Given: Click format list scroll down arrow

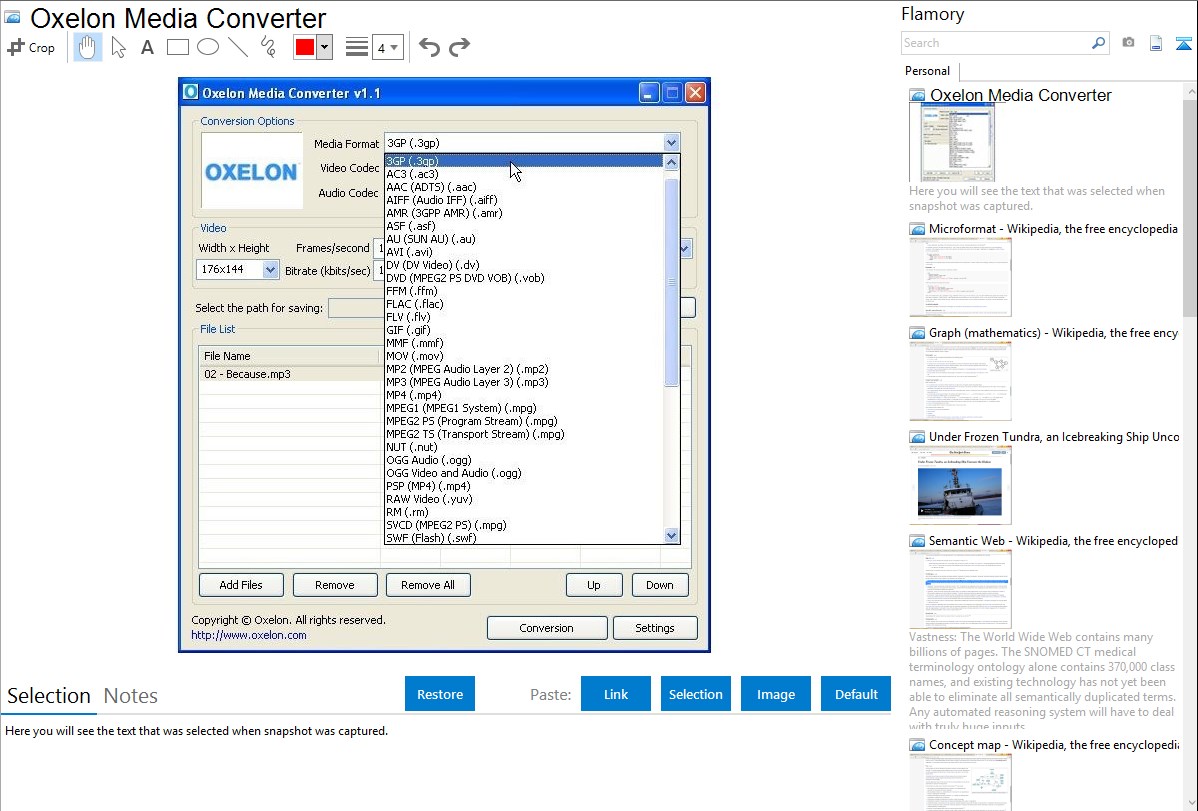Looking at the screenshot, I should pos(671,536).
